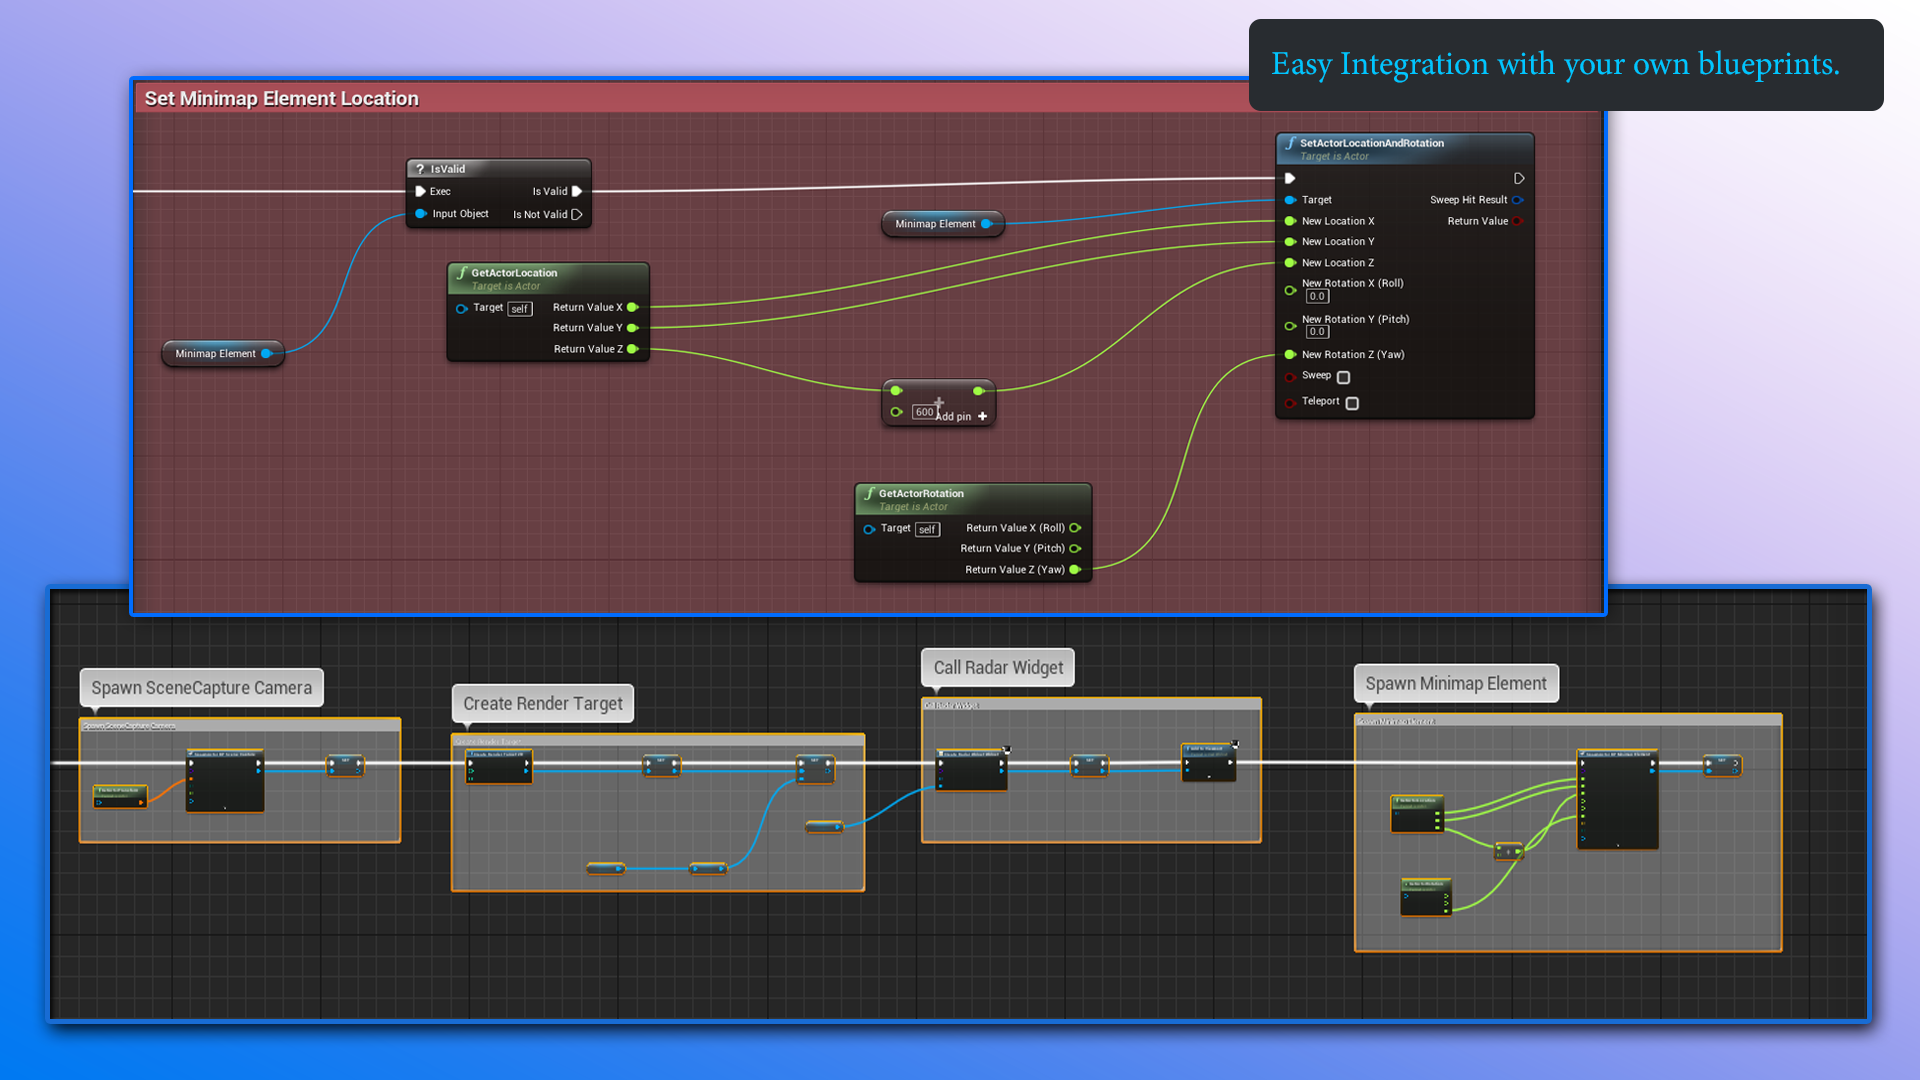Select the Spawn Minimap Element comment bubble
The height and width of the screenshot is (1080, 1920).
pyautogui.click(x=1455, y=683)
